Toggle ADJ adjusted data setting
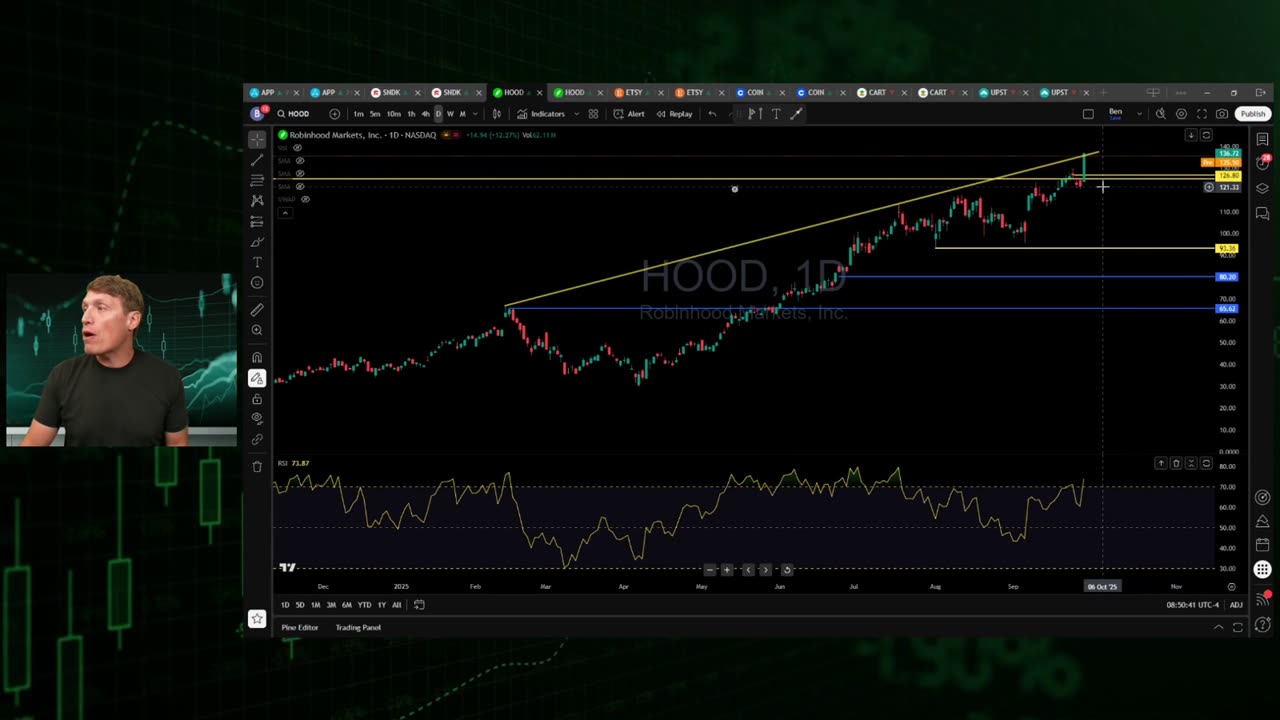This screenshot has width=1280, height=720. tap(1236, 605)
